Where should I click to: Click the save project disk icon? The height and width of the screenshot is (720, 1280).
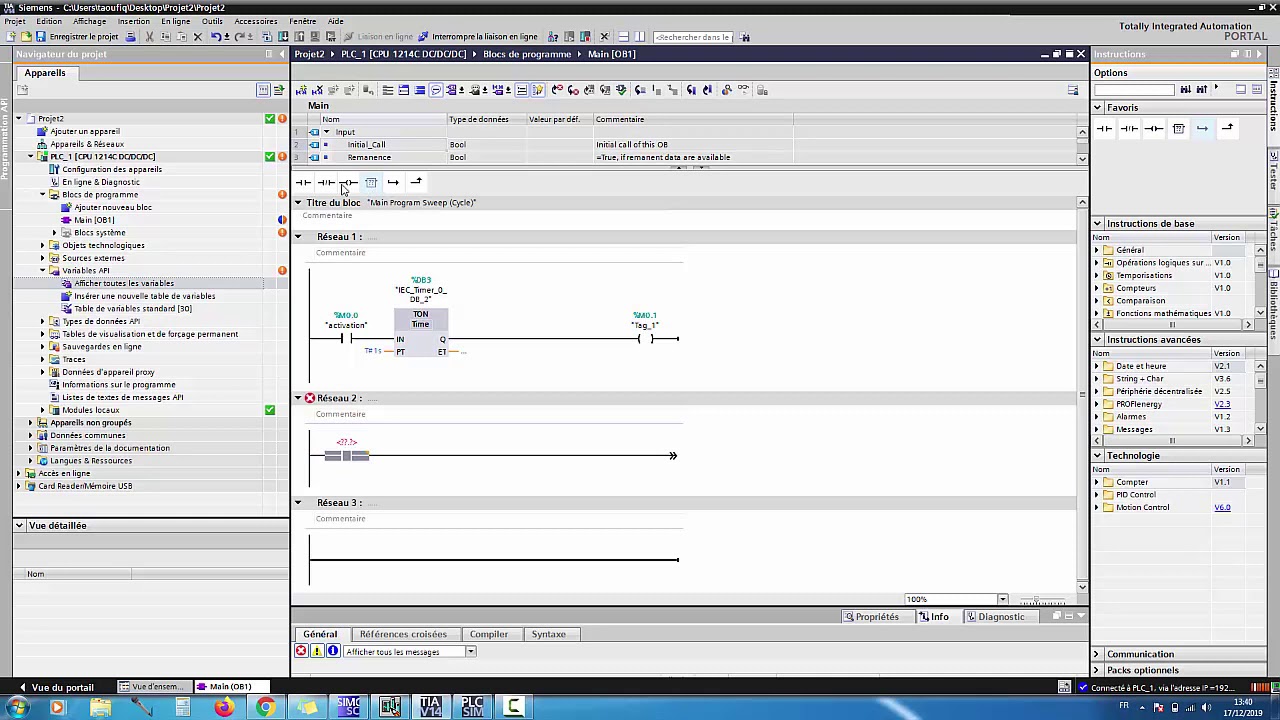[x=40, y=37]
